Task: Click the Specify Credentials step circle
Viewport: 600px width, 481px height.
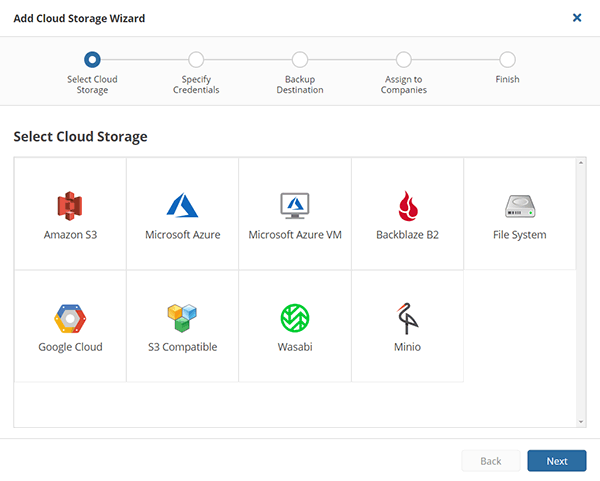Action: [196, 60]
